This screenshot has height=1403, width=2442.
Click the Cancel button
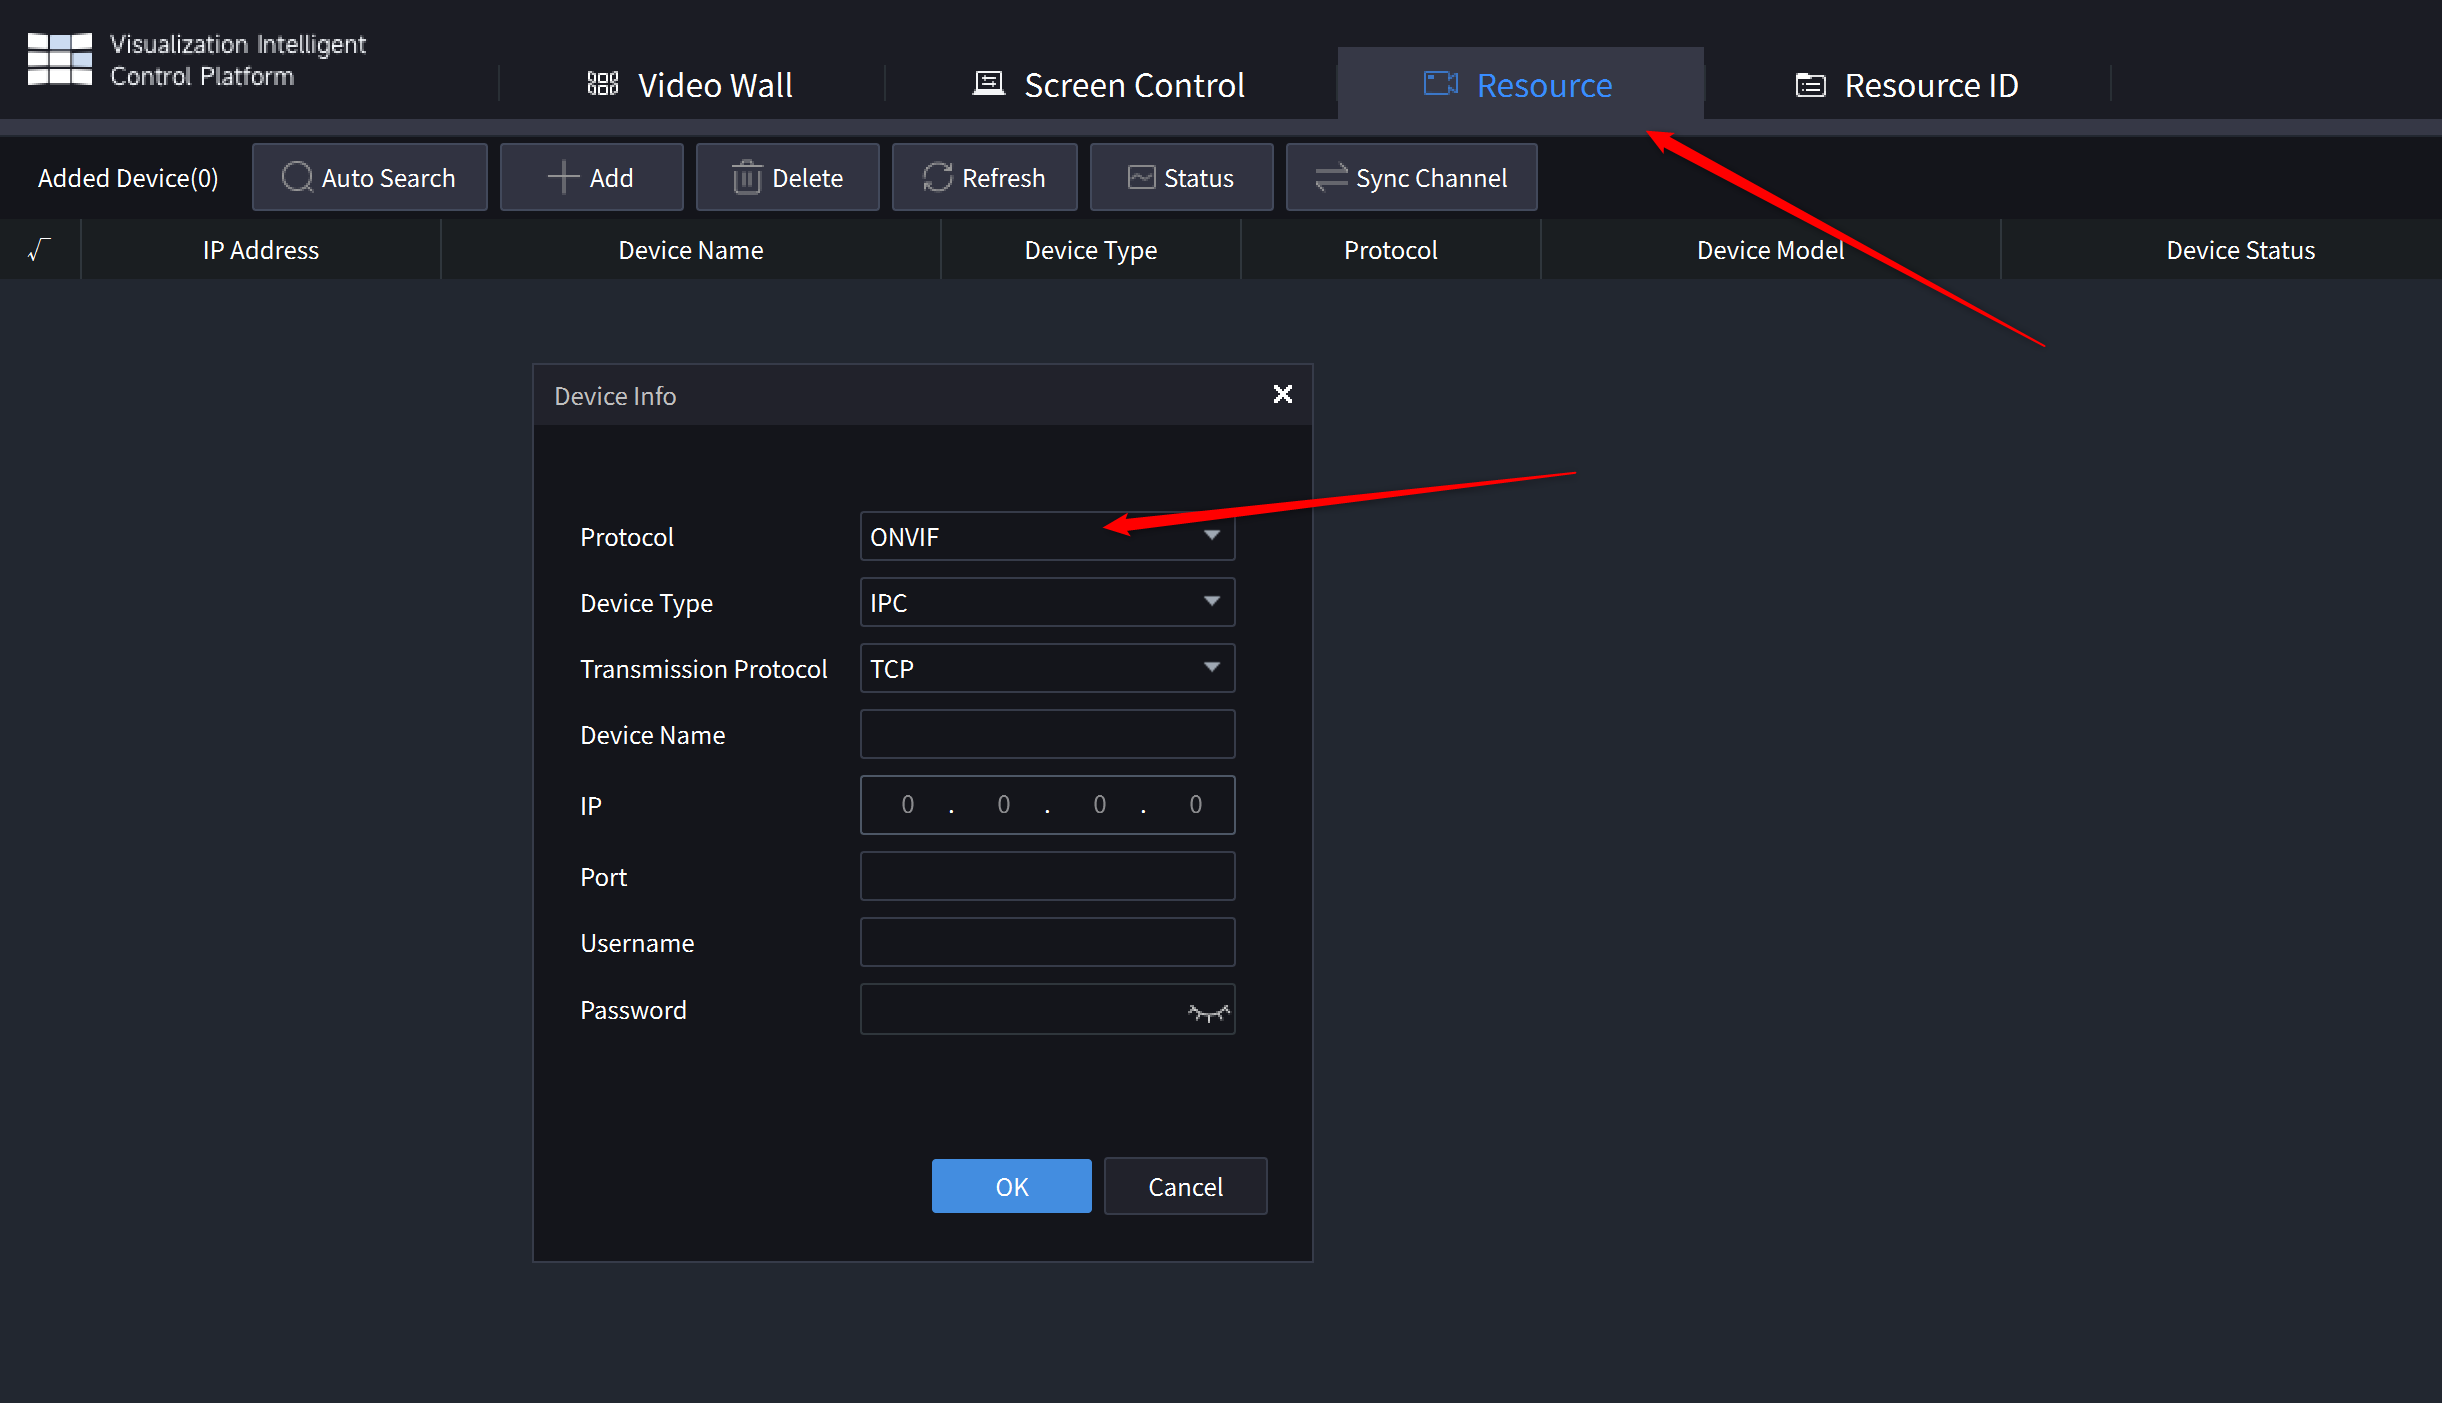(x=1185, y=1186)
